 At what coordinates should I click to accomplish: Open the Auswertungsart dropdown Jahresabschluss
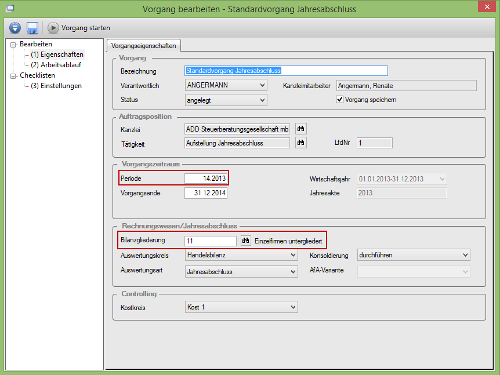[241, 272]
